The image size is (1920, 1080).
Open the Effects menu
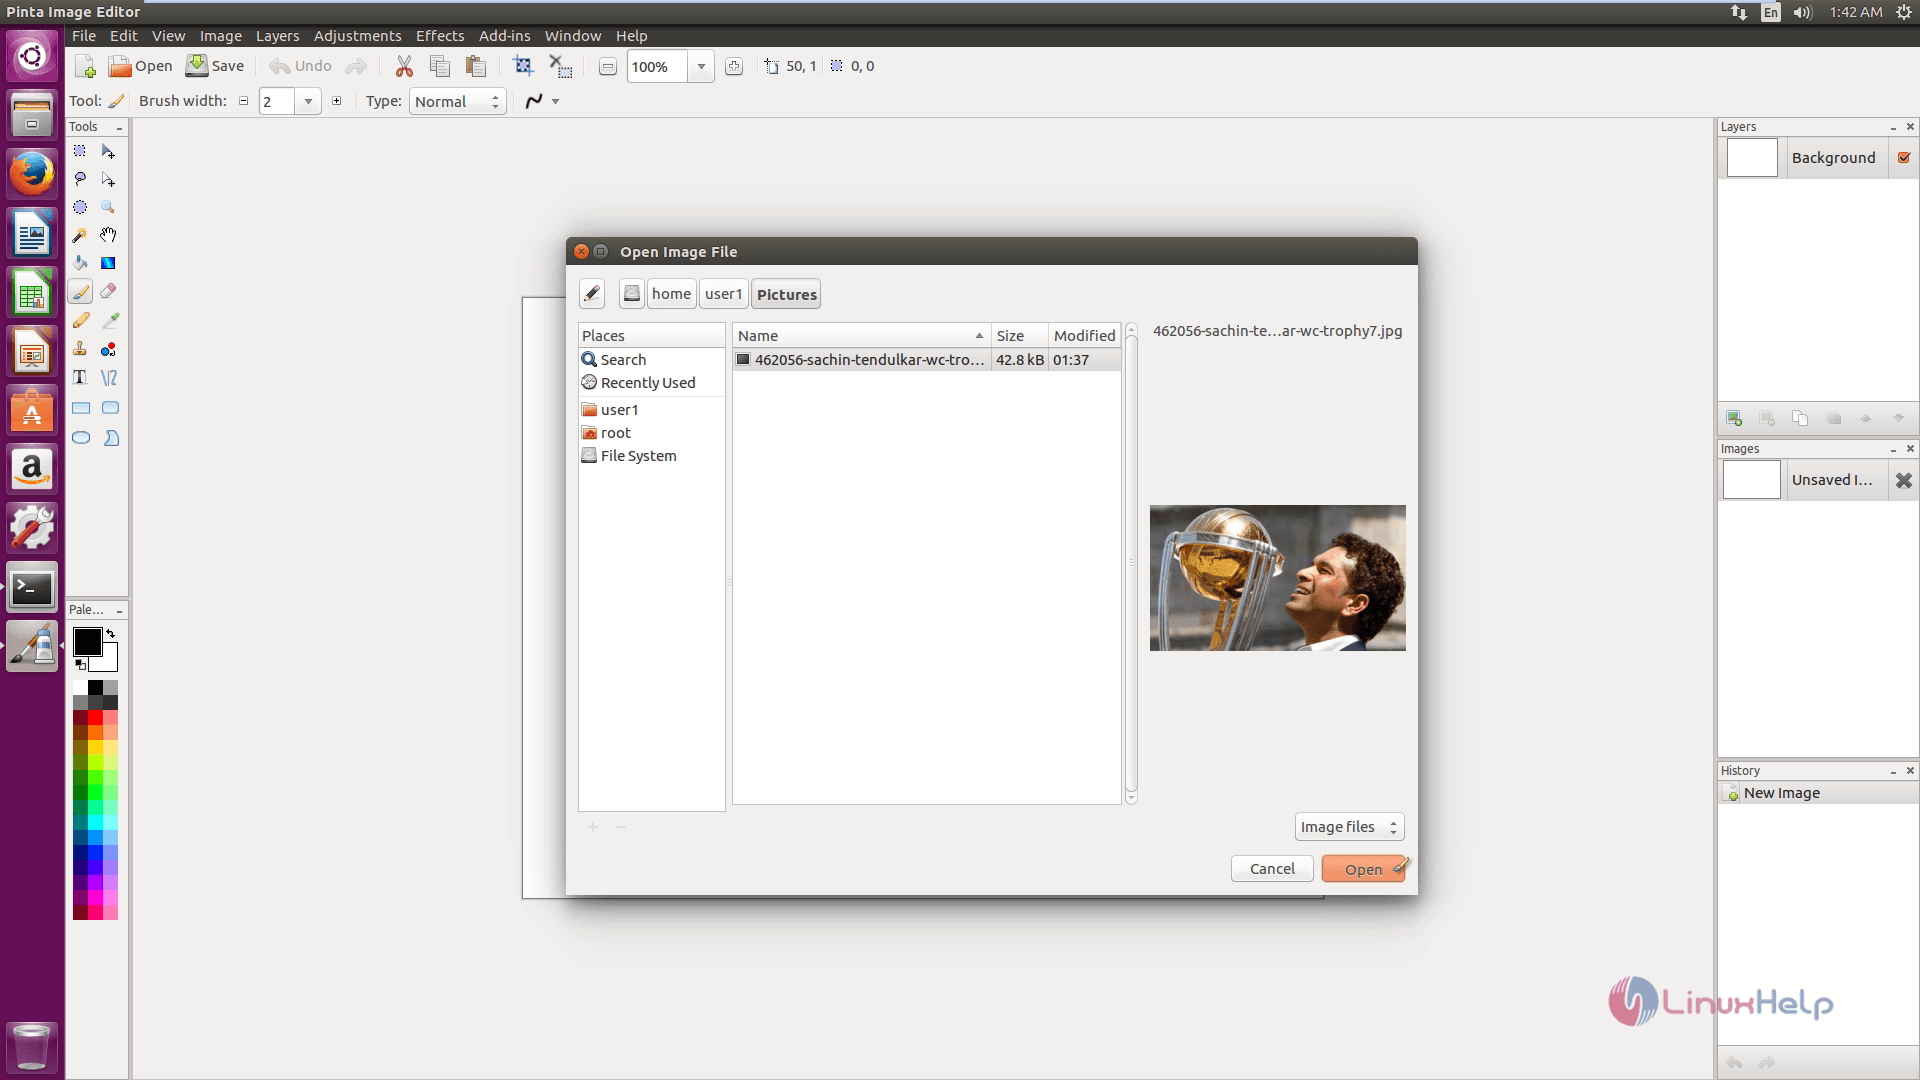tap(440, 35)
